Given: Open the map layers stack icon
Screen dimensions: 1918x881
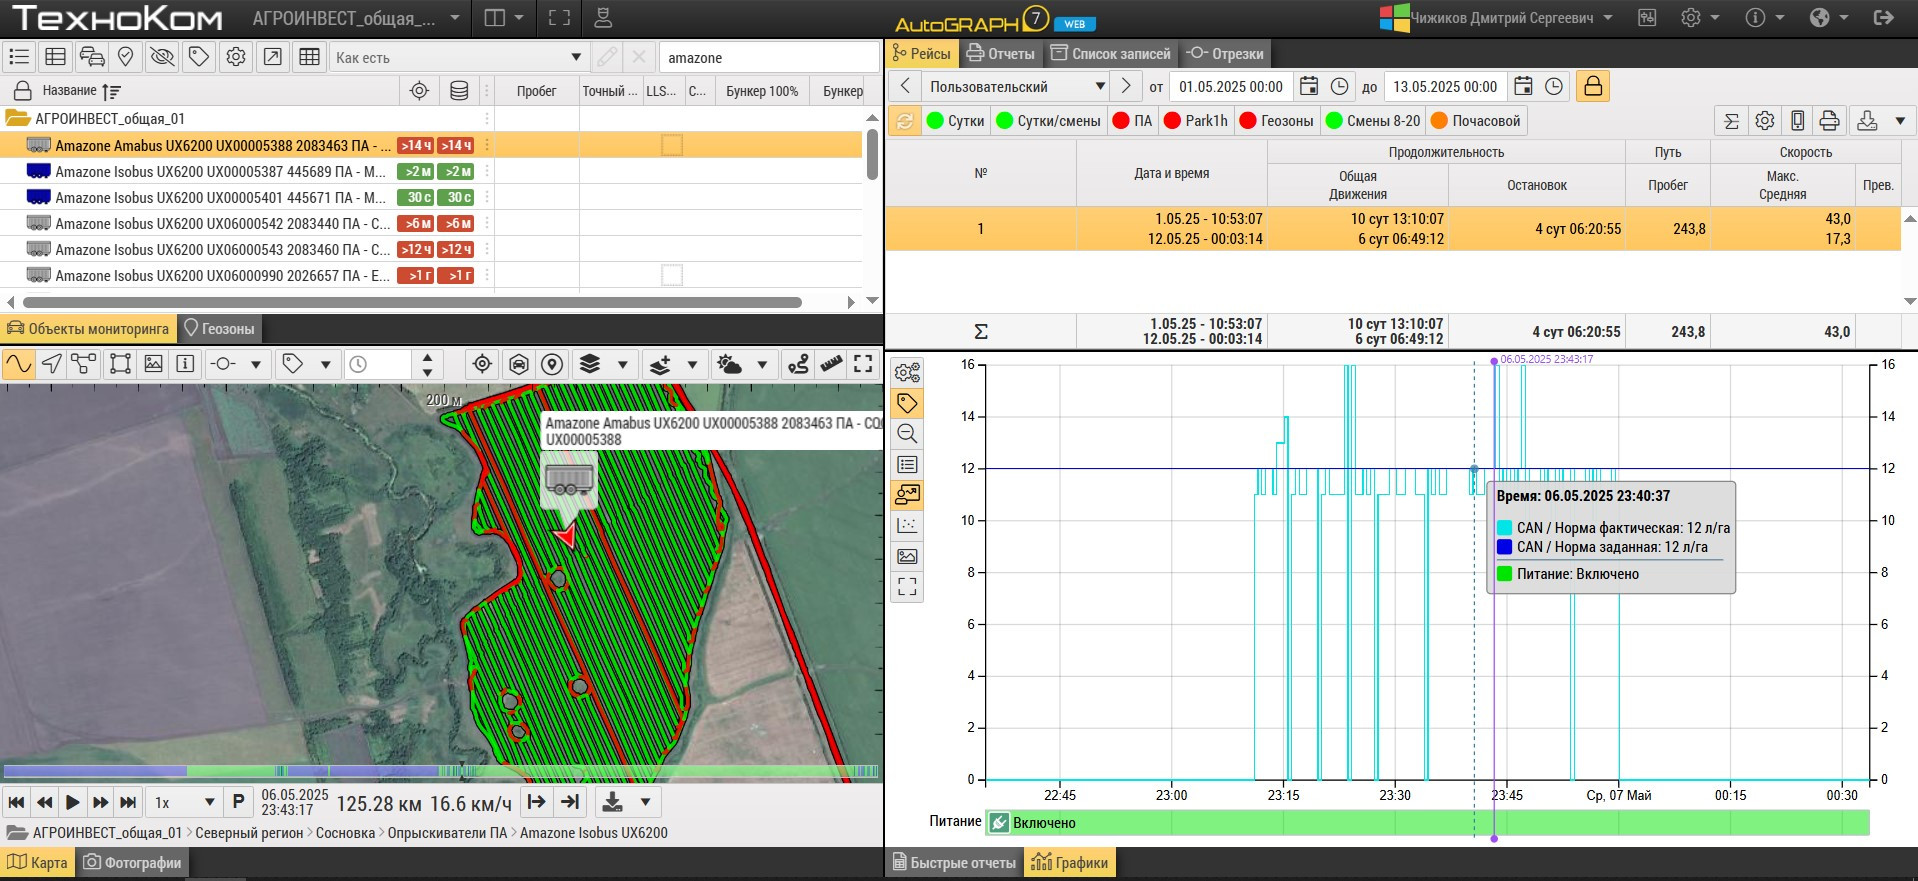Looking at the screenshot, I should click(590, 364).
